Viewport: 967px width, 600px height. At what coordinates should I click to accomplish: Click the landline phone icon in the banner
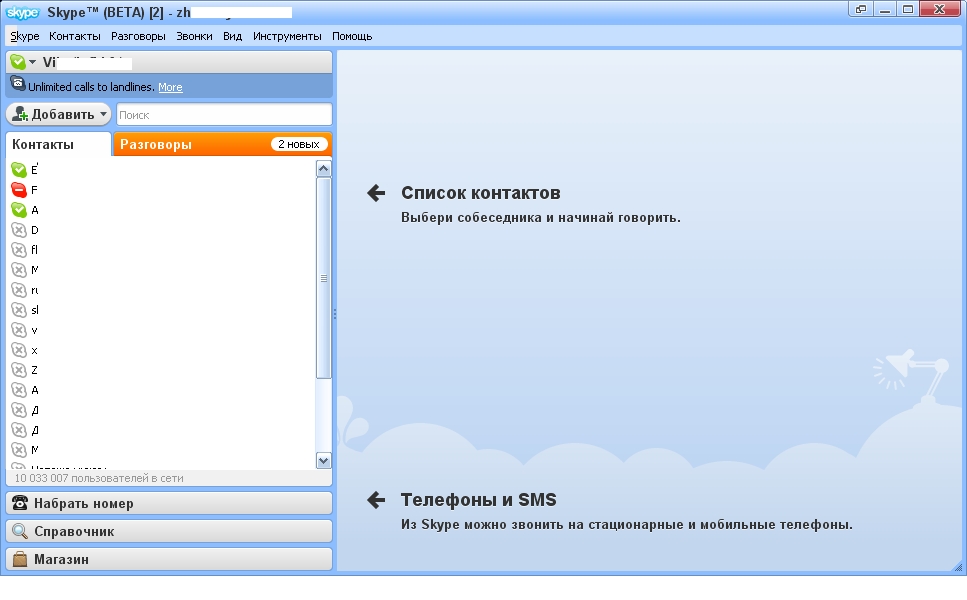tap(18, 84)
